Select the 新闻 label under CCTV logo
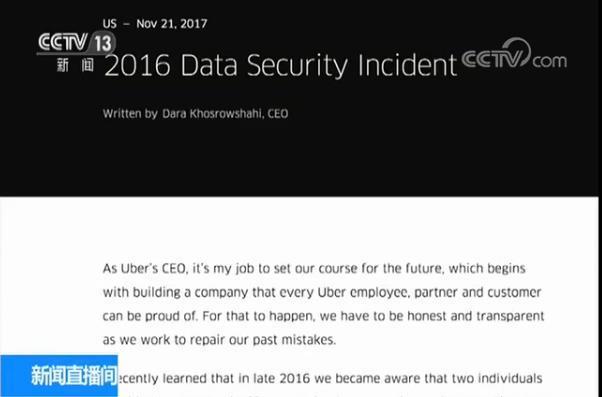Screen dimensions: 602x397 click(75, 65)
